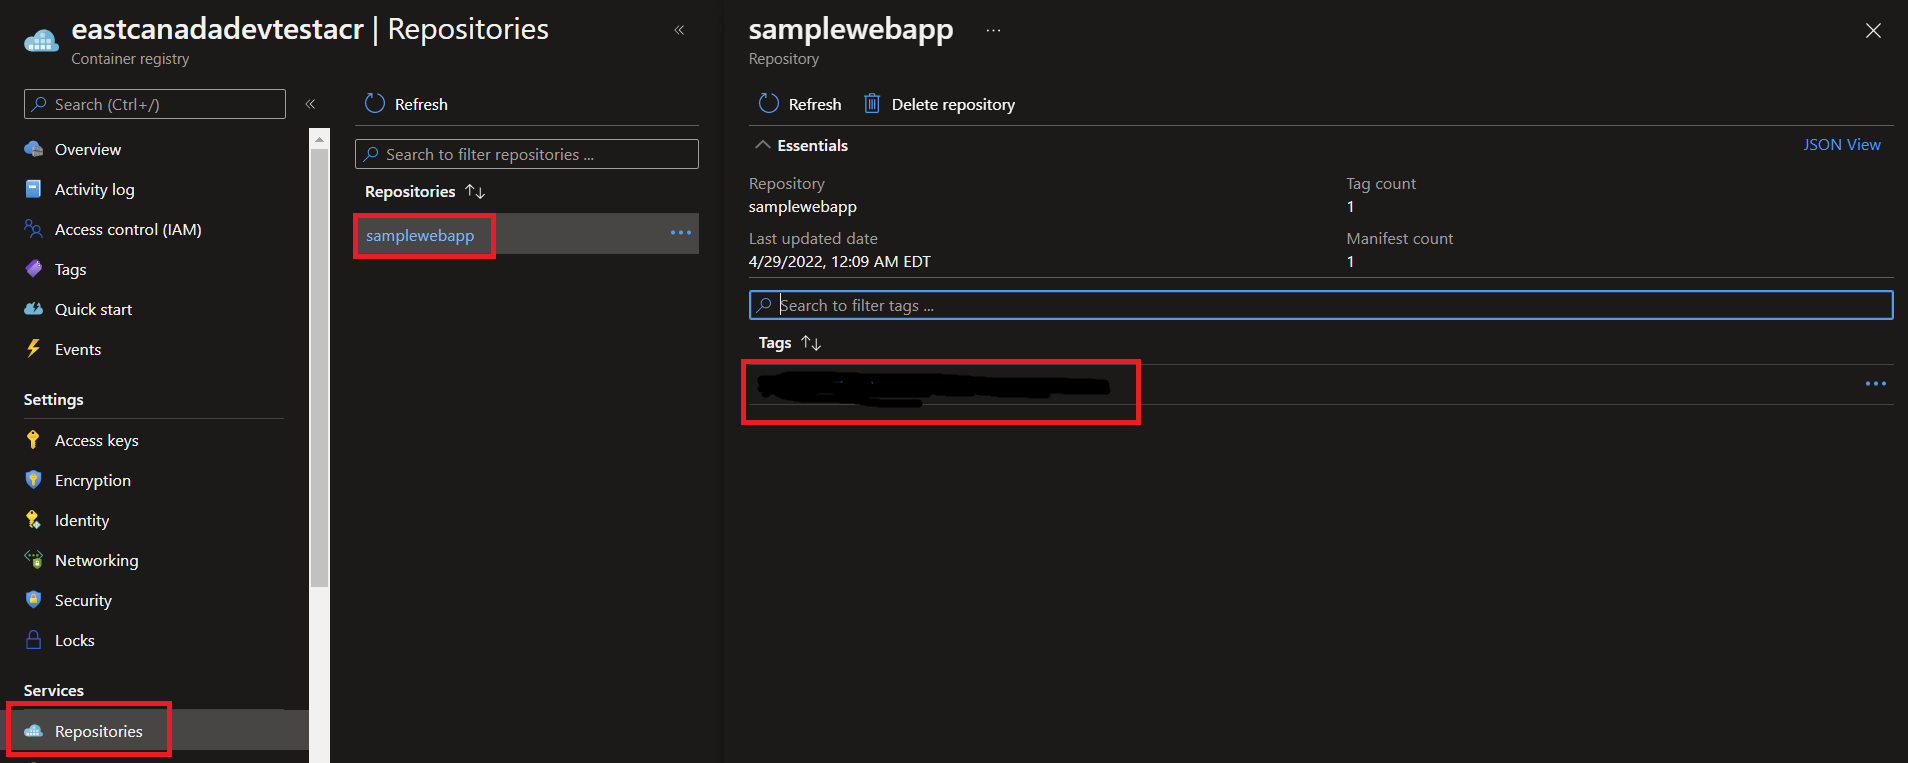The image size is (1908, 763).
Task: Sort the Tags column in repository panel
Action: point(811,343)
